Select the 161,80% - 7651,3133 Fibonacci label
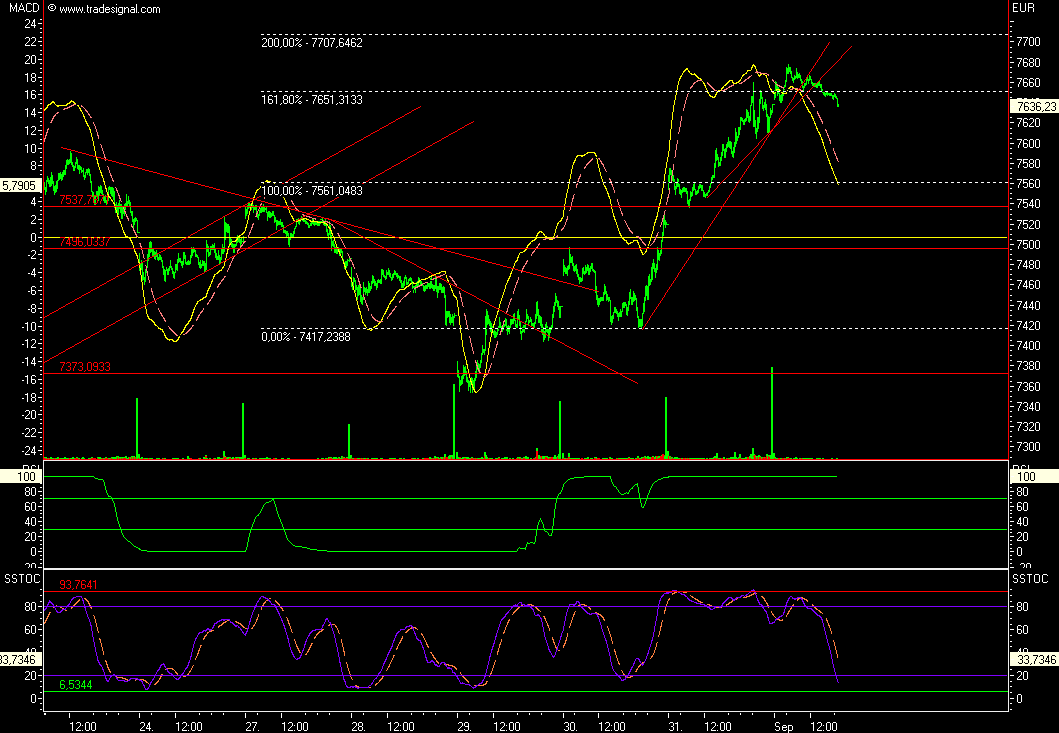 click(x=311, y=100)
